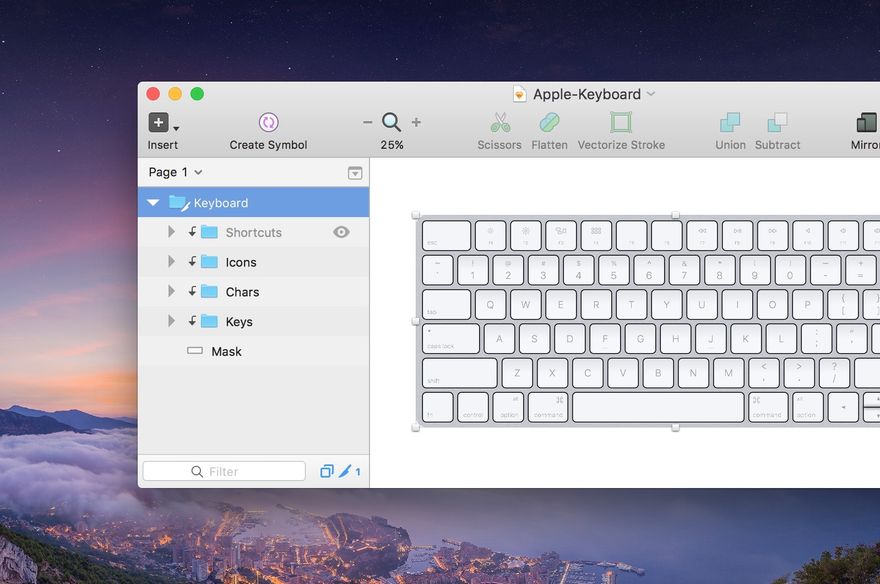The width and height of the screenshot is (880, 584).
Task: Click the Apple-Keyboard document icon
Action: tap(520, 94)
